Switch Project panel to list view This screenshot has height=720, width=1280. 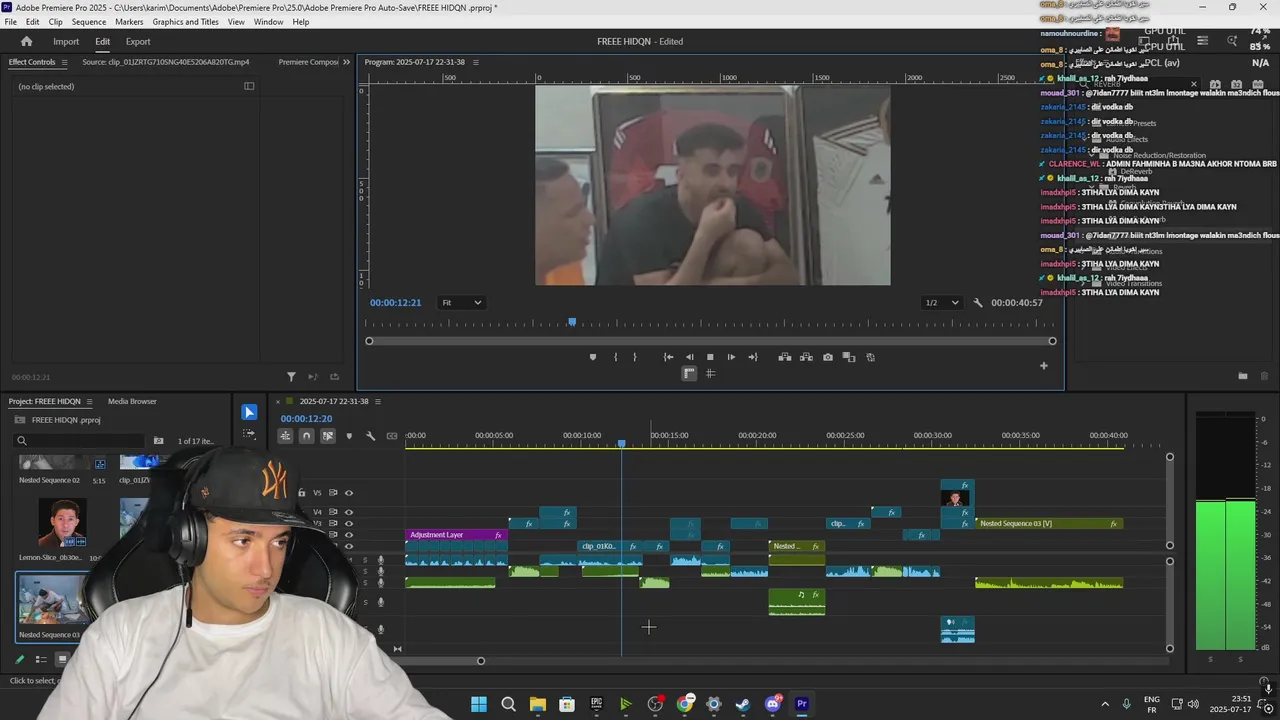pos(41,660)
